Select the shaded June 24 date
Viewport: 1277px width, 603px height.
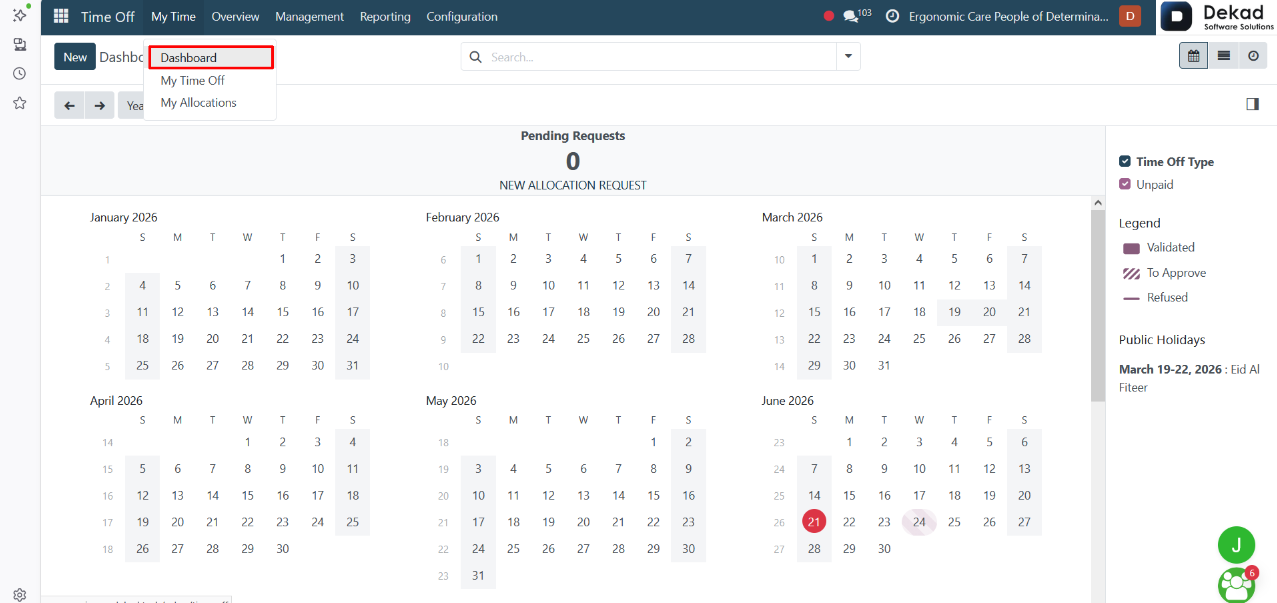(x=919, y=521)
